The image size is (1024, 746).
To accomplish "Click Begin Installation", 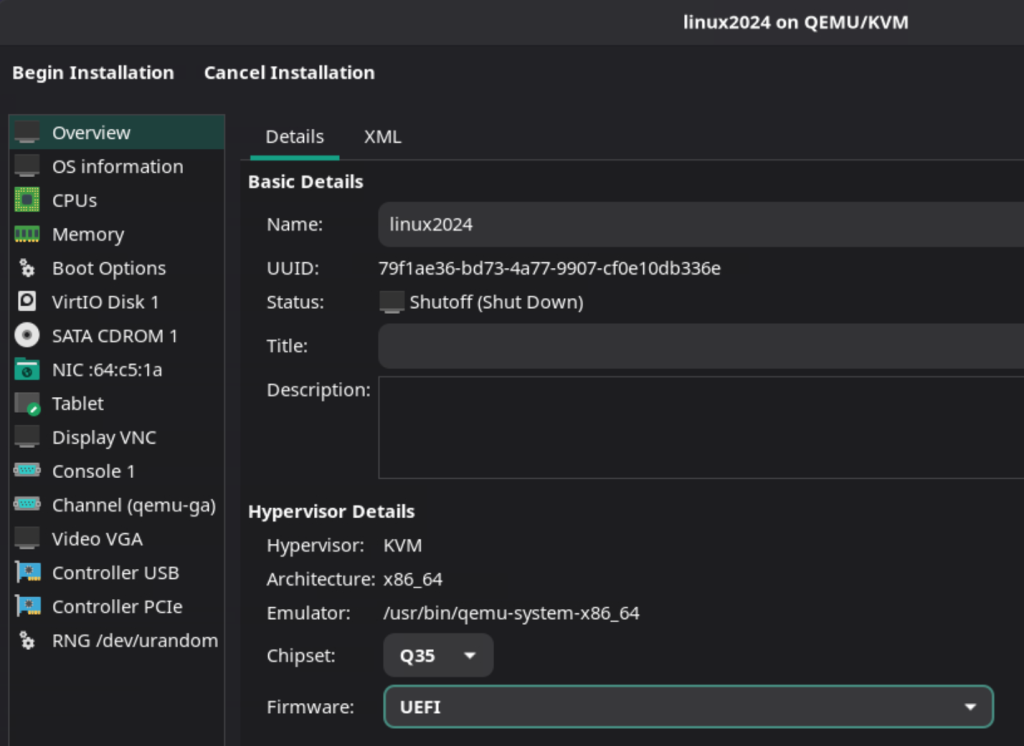I will pyautogui.click(x=93, y=73).
